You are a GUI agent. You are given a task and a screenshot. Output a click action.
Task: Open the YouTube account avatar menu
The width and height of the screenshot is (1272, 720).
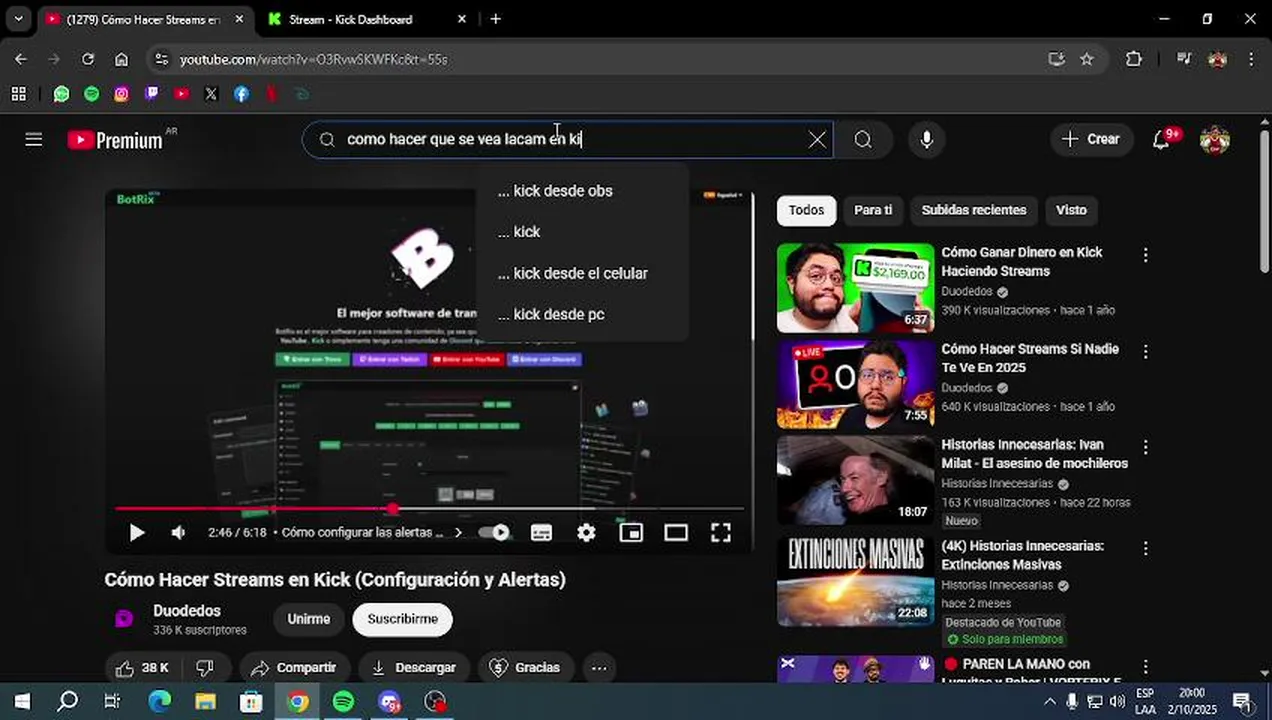point(1215,140)
